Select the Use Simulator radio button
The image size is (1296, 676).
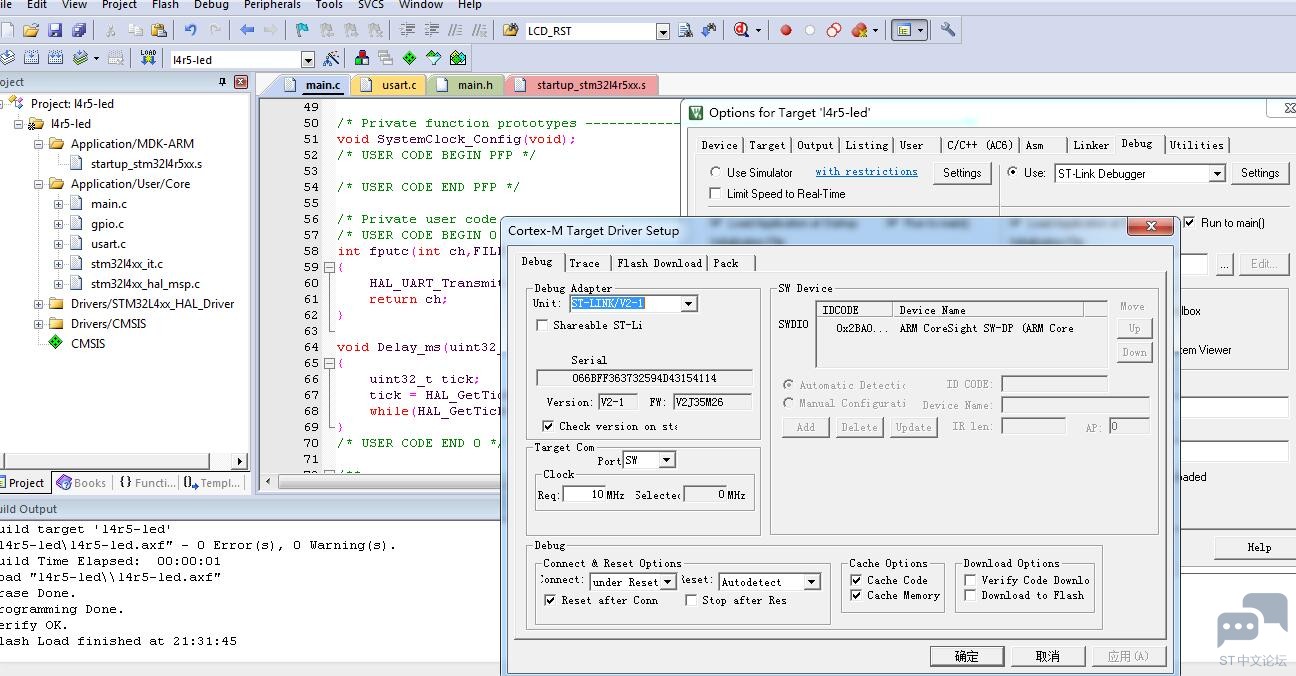[715, 172]
